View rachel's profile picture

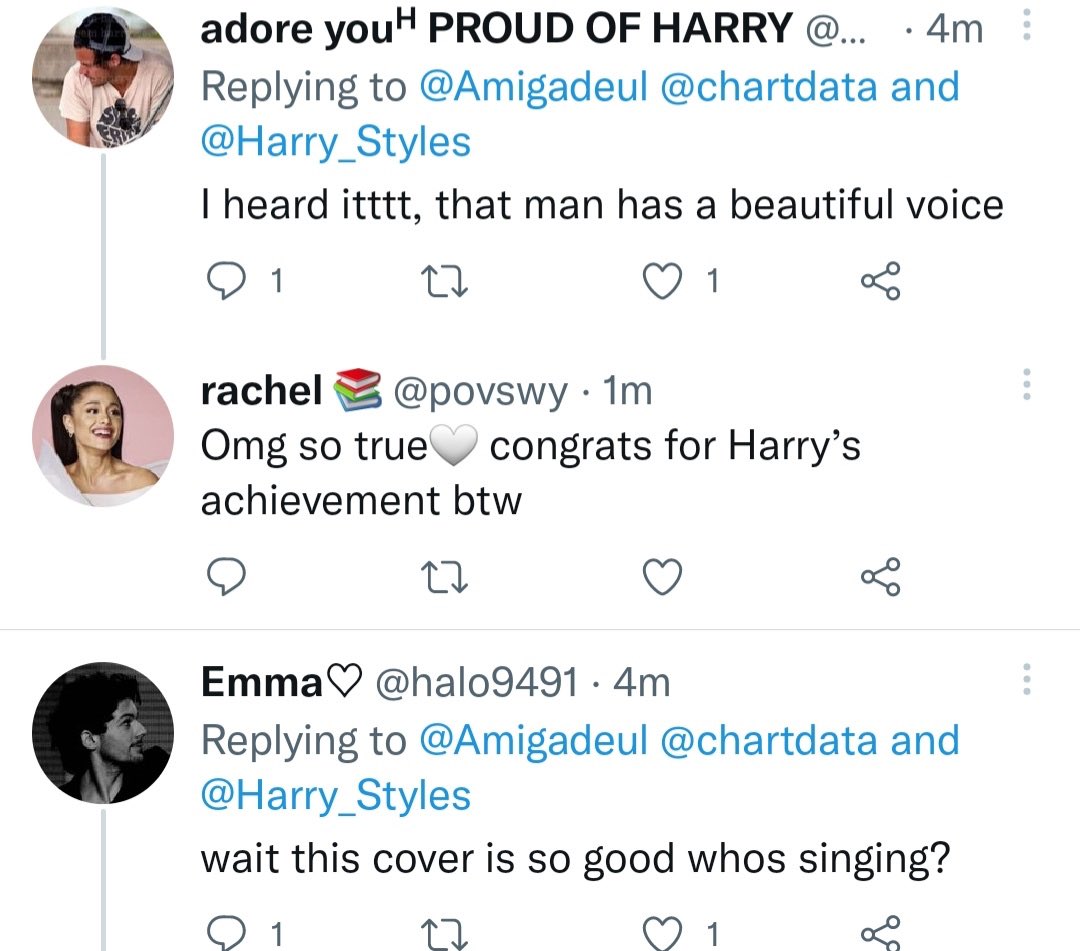tap(103, 436)
